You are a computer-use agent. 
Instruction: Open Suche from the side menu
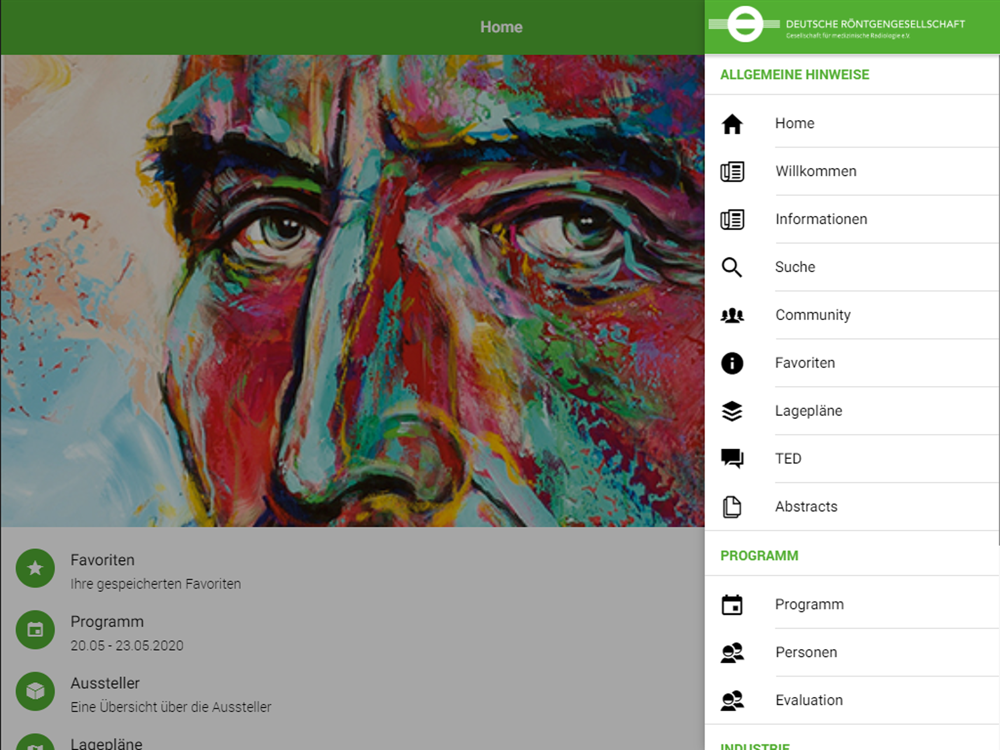(852, 267)
